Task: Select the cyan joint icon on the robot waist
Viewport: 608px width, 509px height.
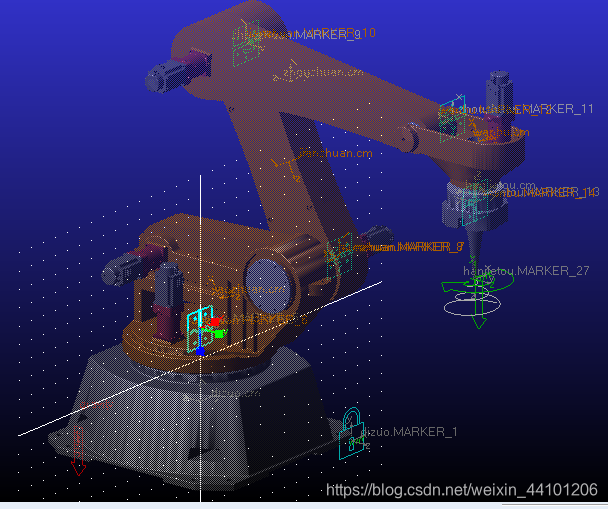Action: pyautogui.click(x=198, y=328)
